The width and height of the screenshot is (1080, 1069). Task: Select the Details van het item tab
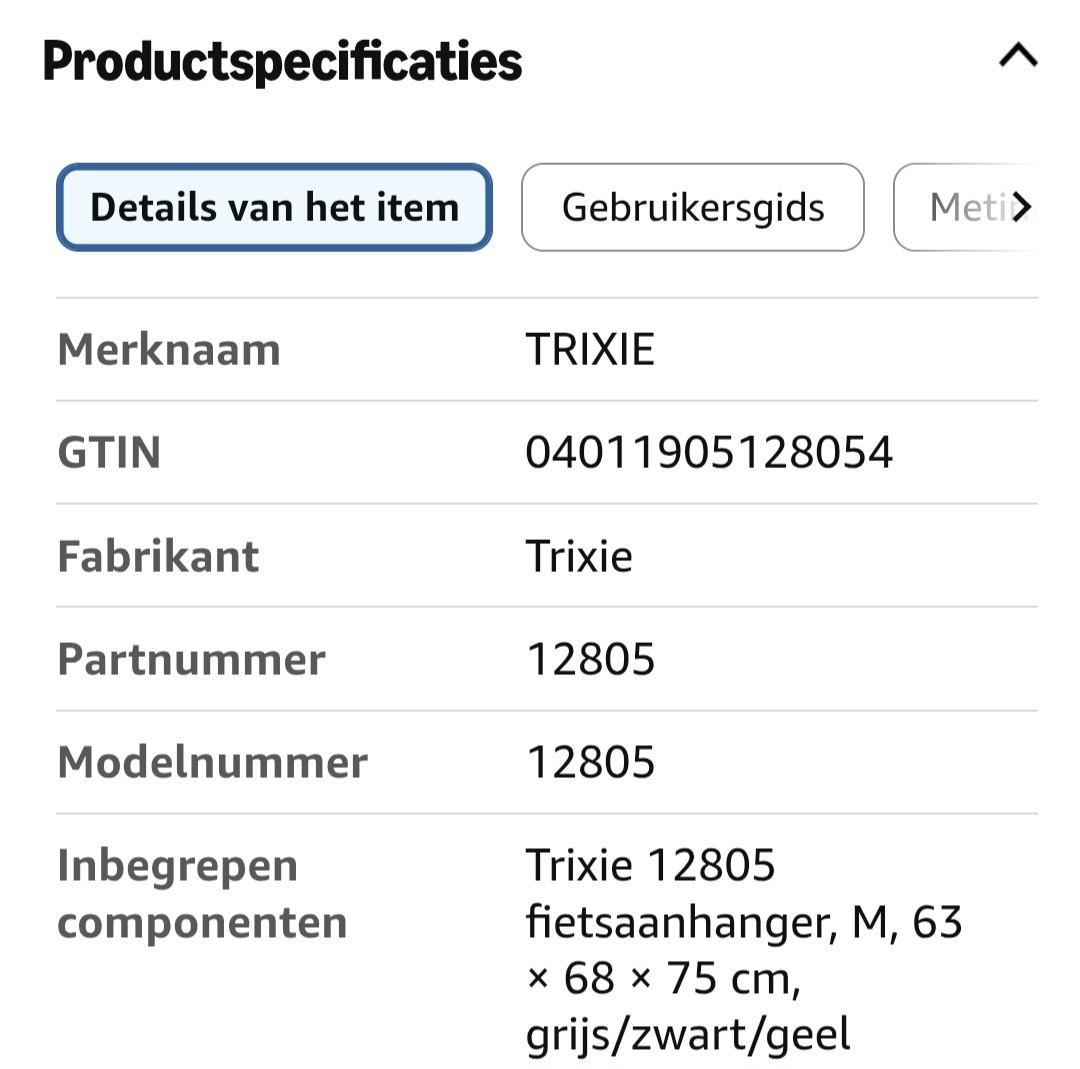coord(274,207)
